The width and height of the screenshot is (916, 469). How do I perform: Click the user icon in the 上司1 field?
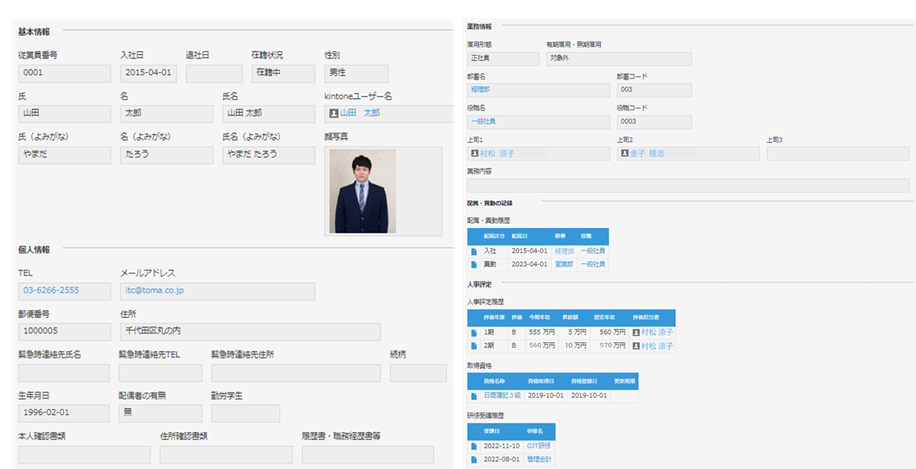click(474, 153)
